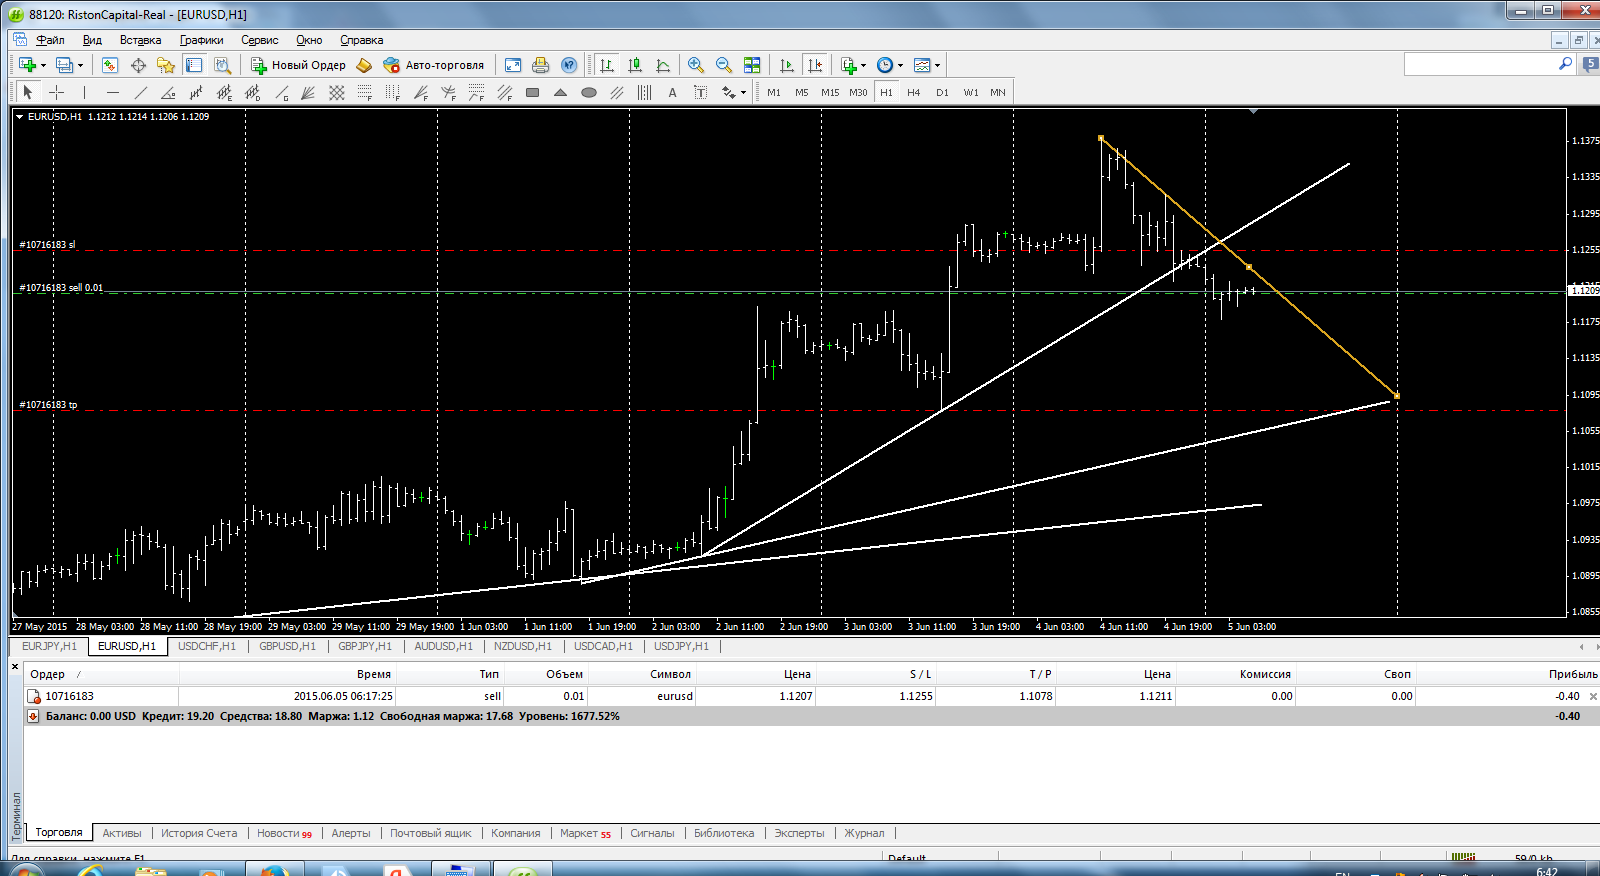Open a new chart window icon
The height and width of the screenshot is (876, 1600).
tap(27, 65)
